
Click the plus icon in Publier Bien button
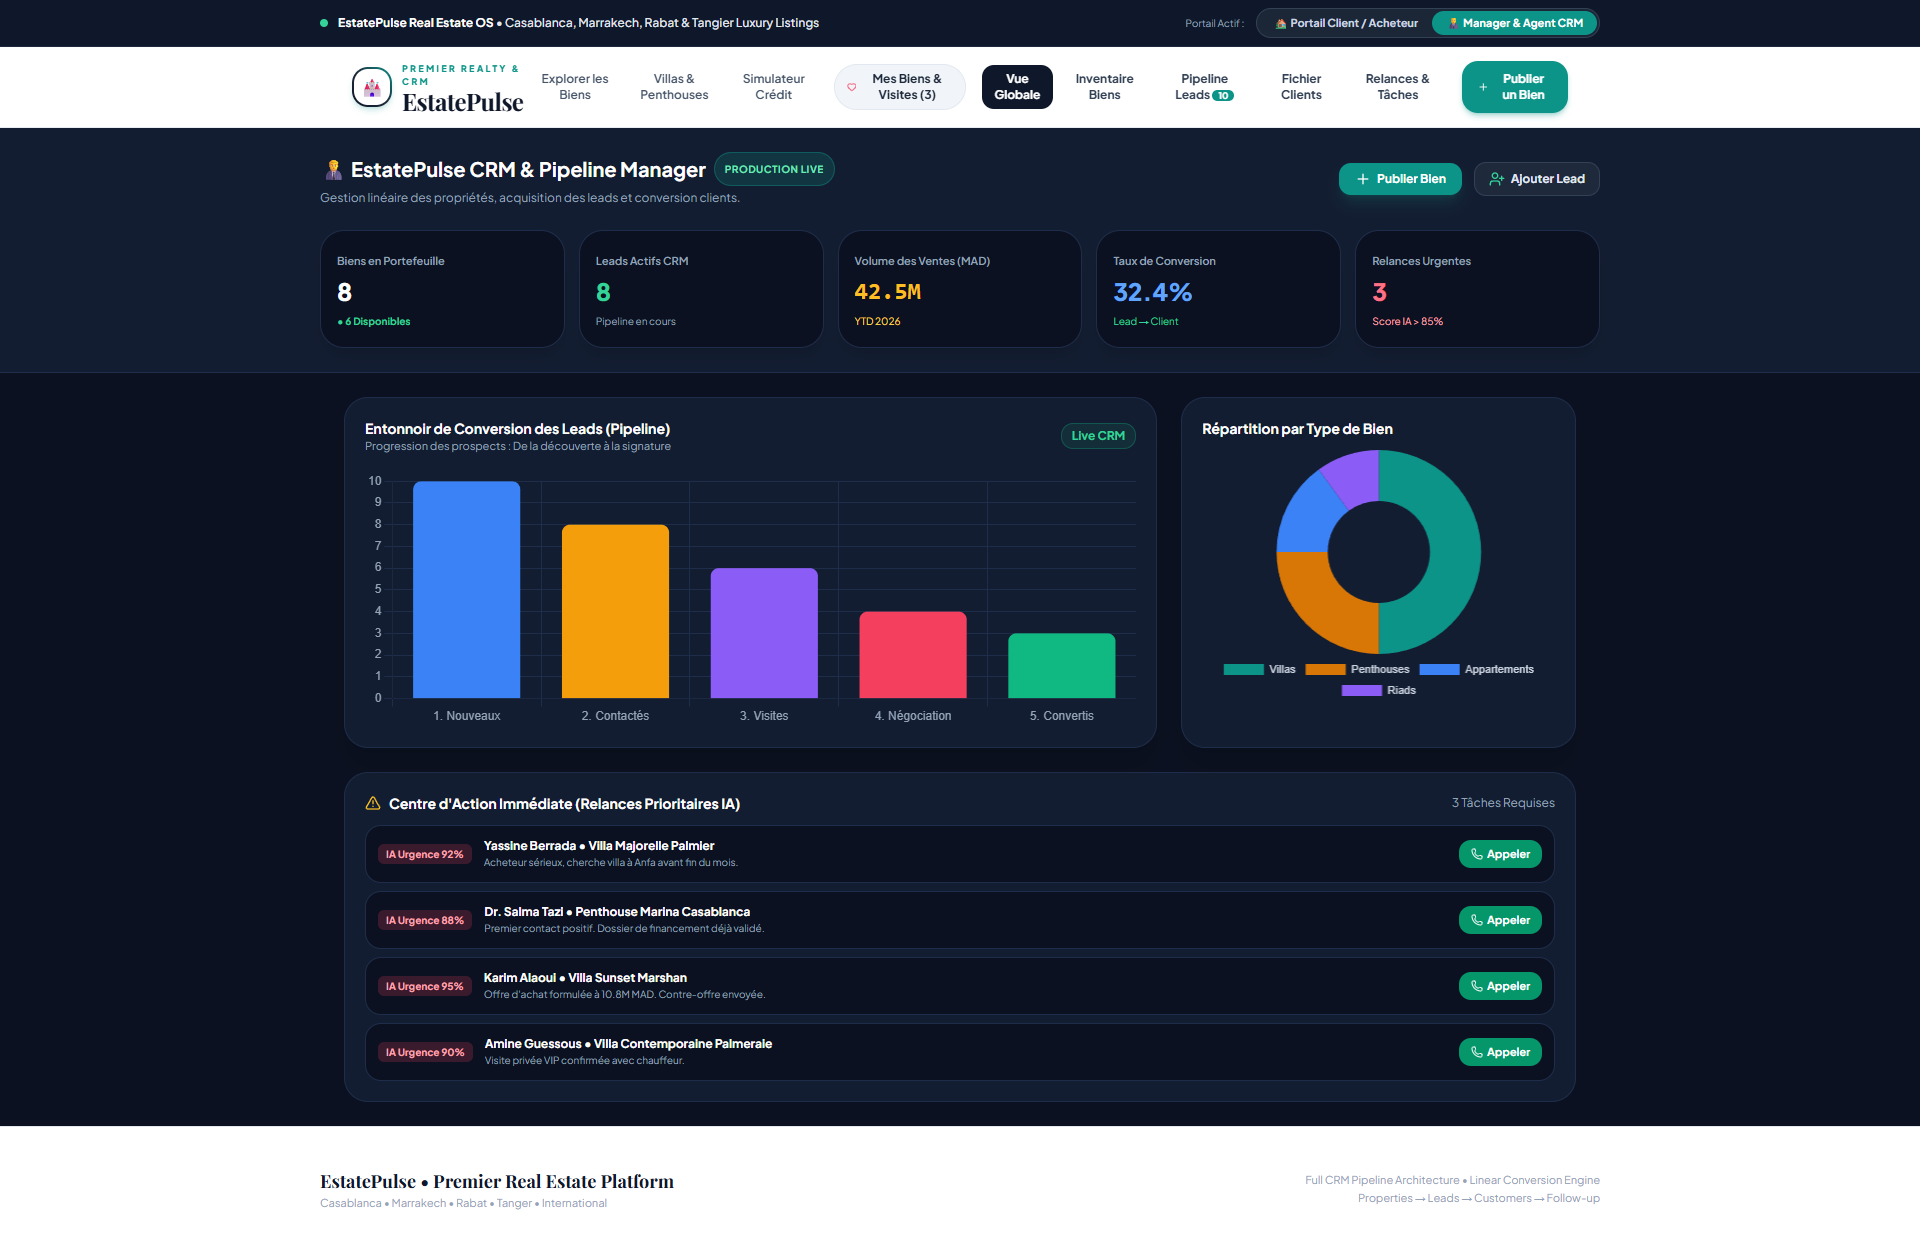point(1362,179)
